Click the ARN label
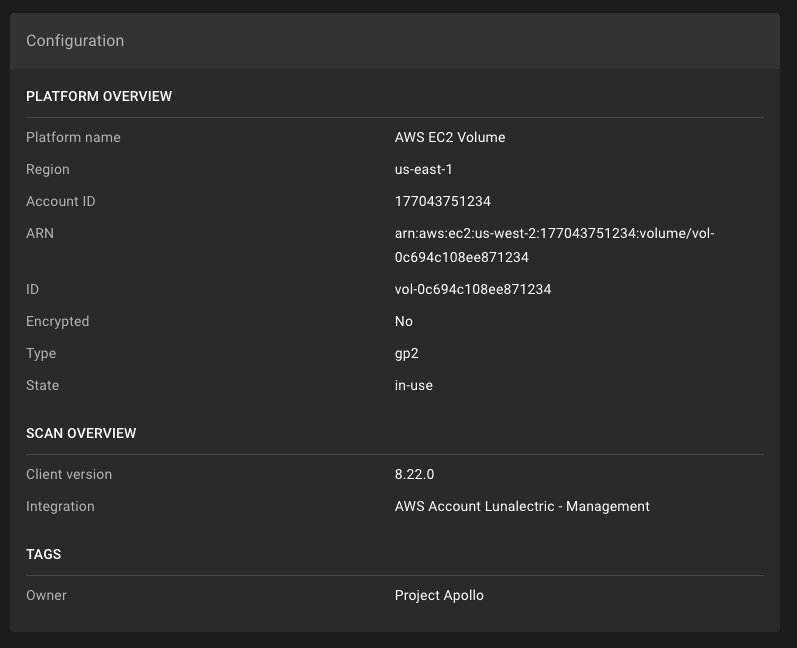 pyautogui.click(x=40, y=233)
